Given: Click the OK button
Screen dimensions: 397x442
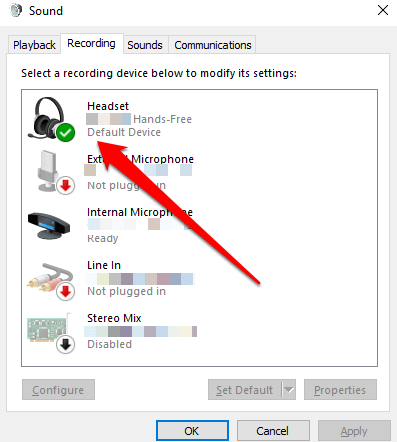Looking at the screenshot, I should coord(192,431).
